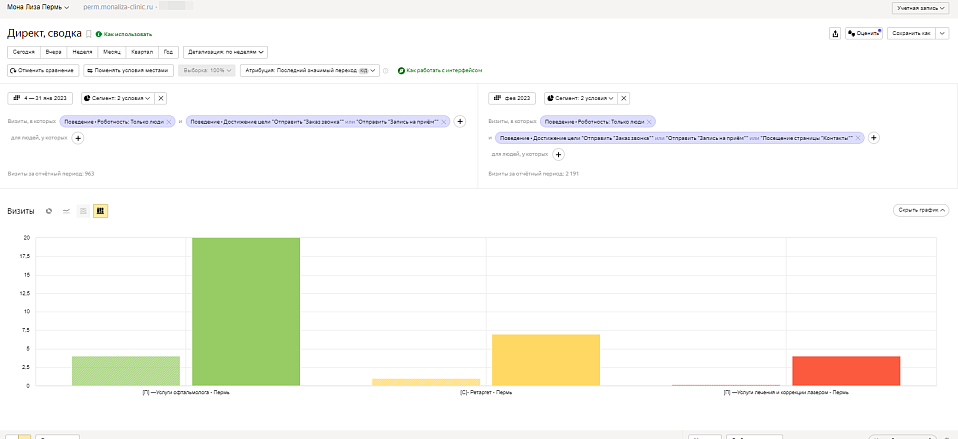Click the info icon next to Атрибуция
Image resolution: width=958 pixels, height=439 pixels.
(x=386, y=71)
